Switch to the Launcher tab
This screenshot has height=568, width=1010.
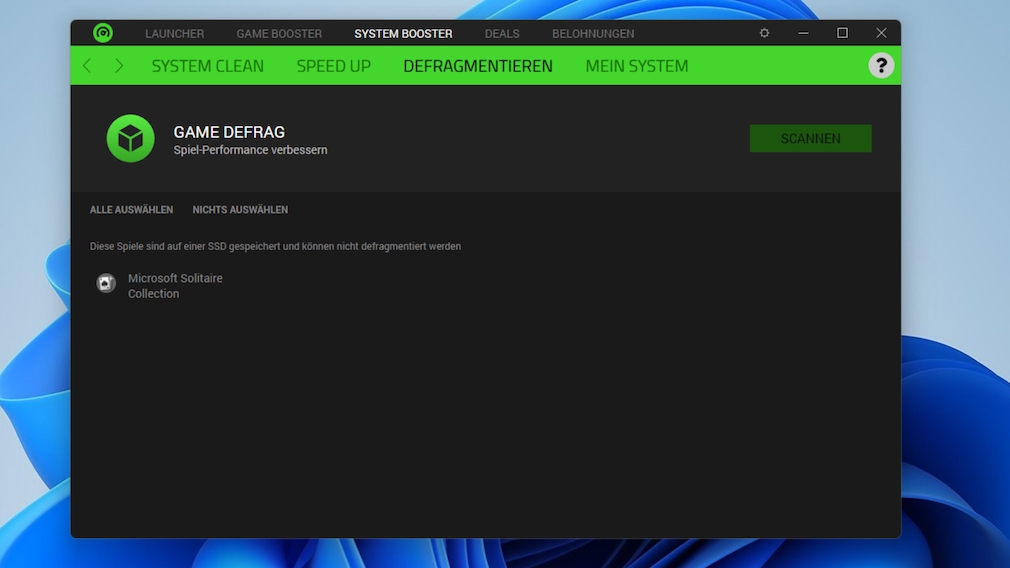(x=174, y=34)
